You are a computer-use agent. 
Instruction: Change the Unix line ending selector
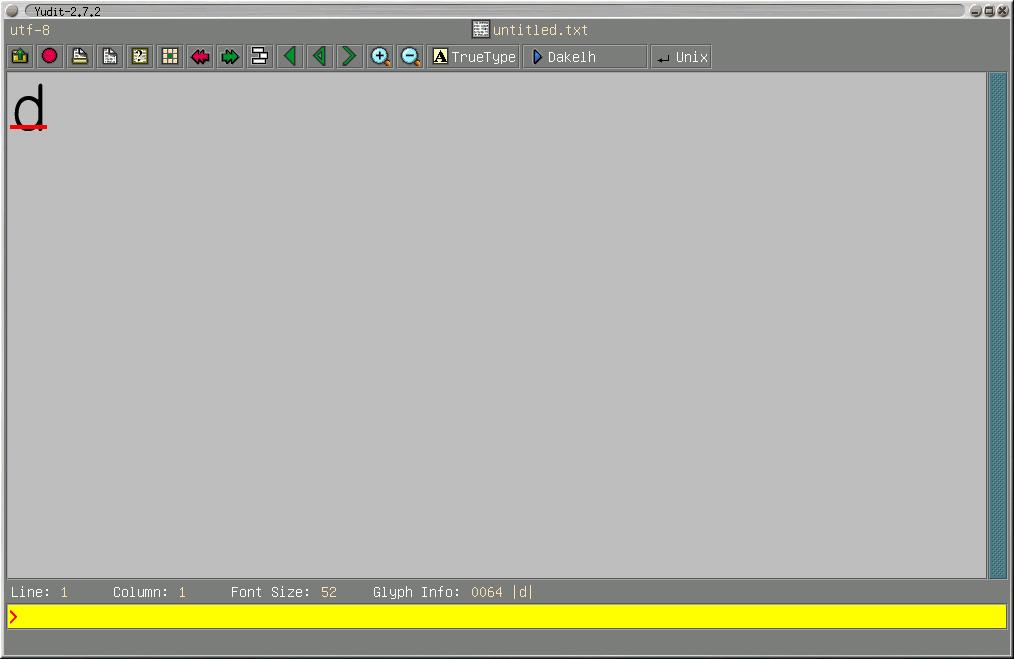pos(682,57)
